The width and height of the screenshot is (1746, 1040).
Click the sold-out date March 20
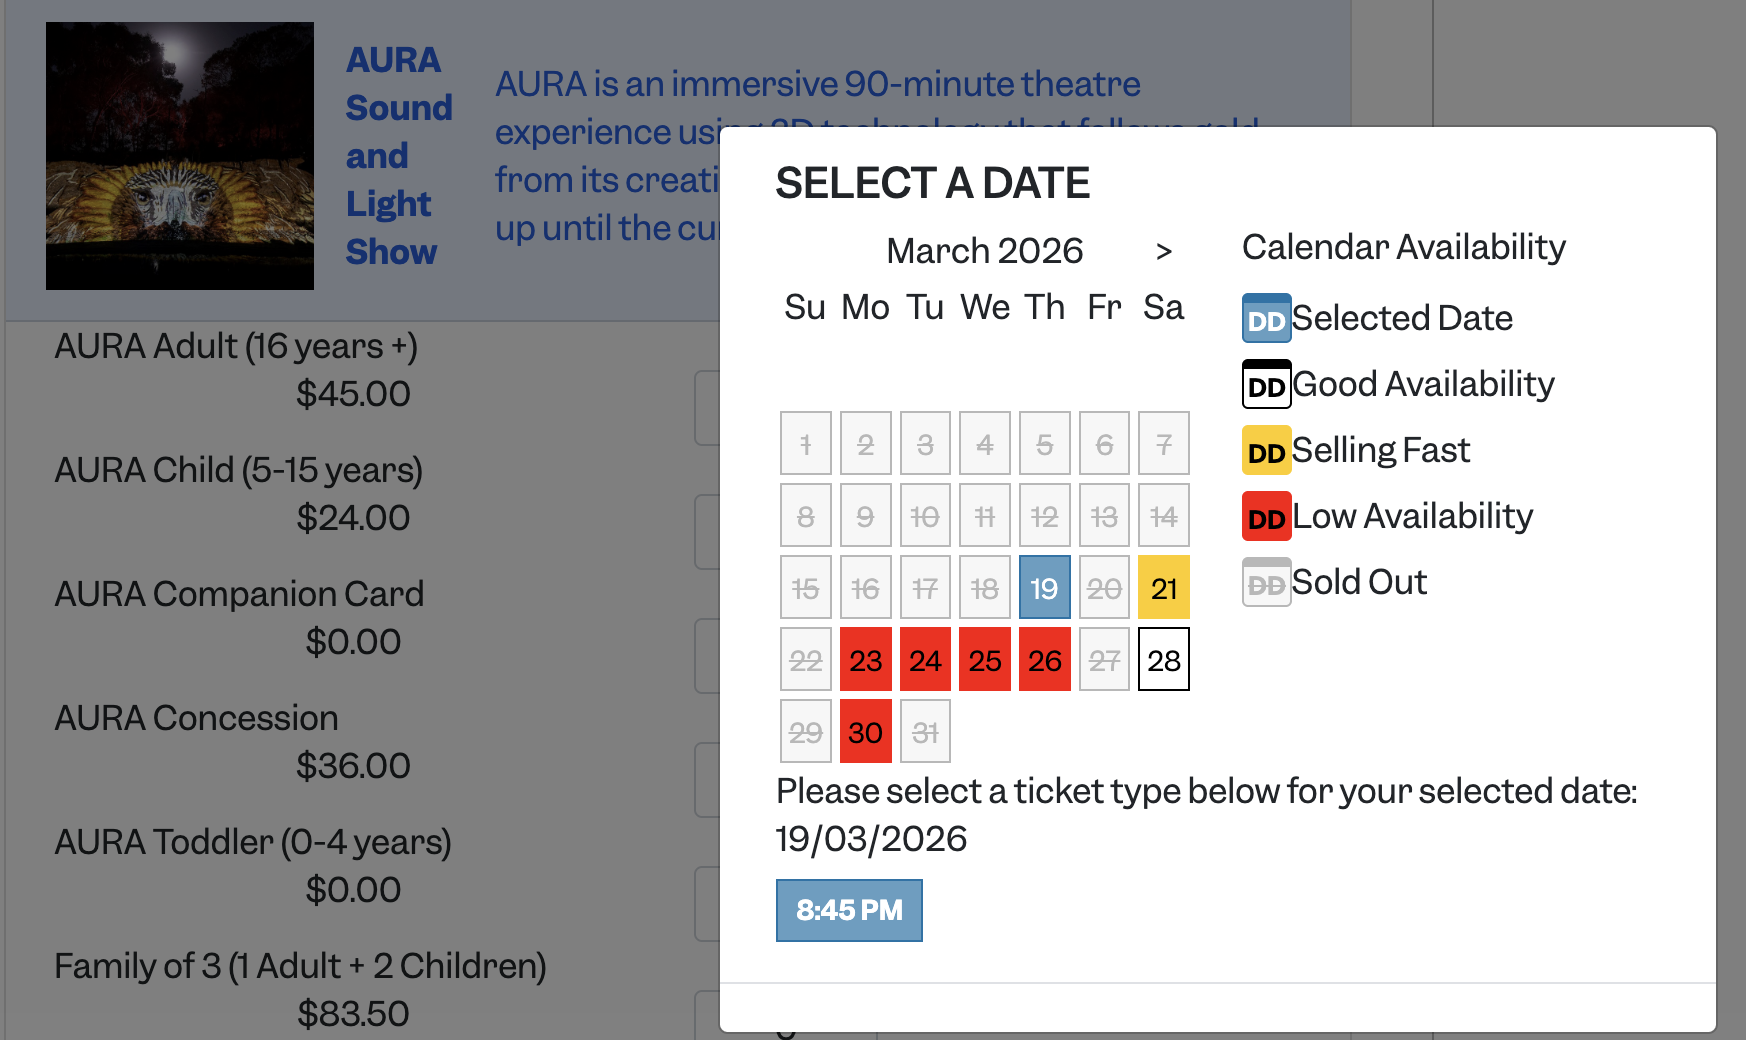[x=1104, y=588]
